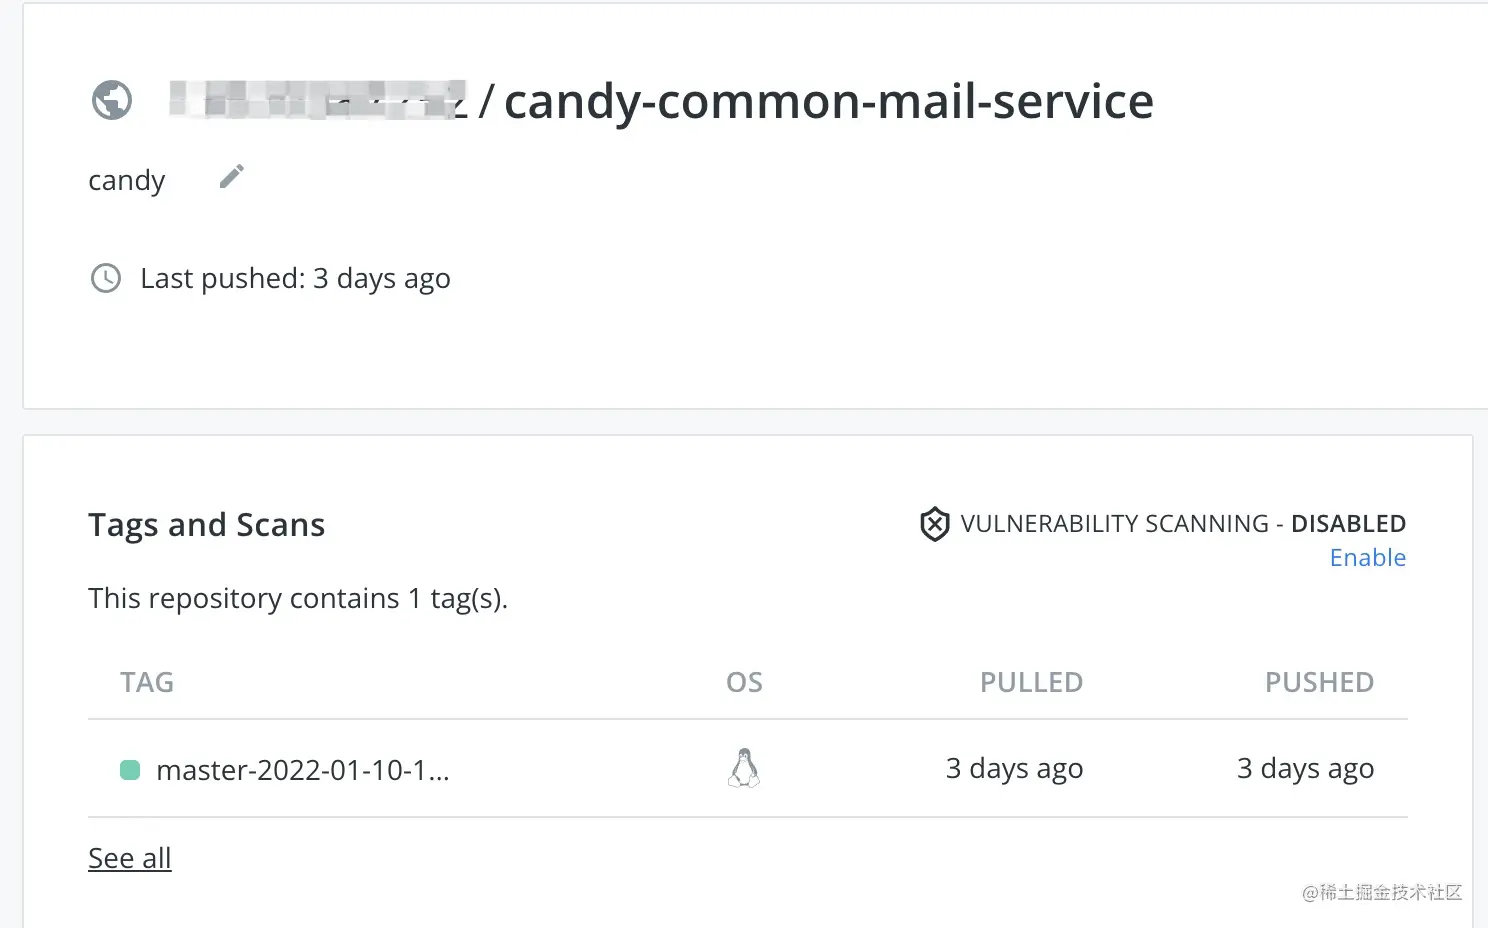Click the public globe icon beside repository name
This screenshot has width=1488, height=928.
click(x=112, y=100)
